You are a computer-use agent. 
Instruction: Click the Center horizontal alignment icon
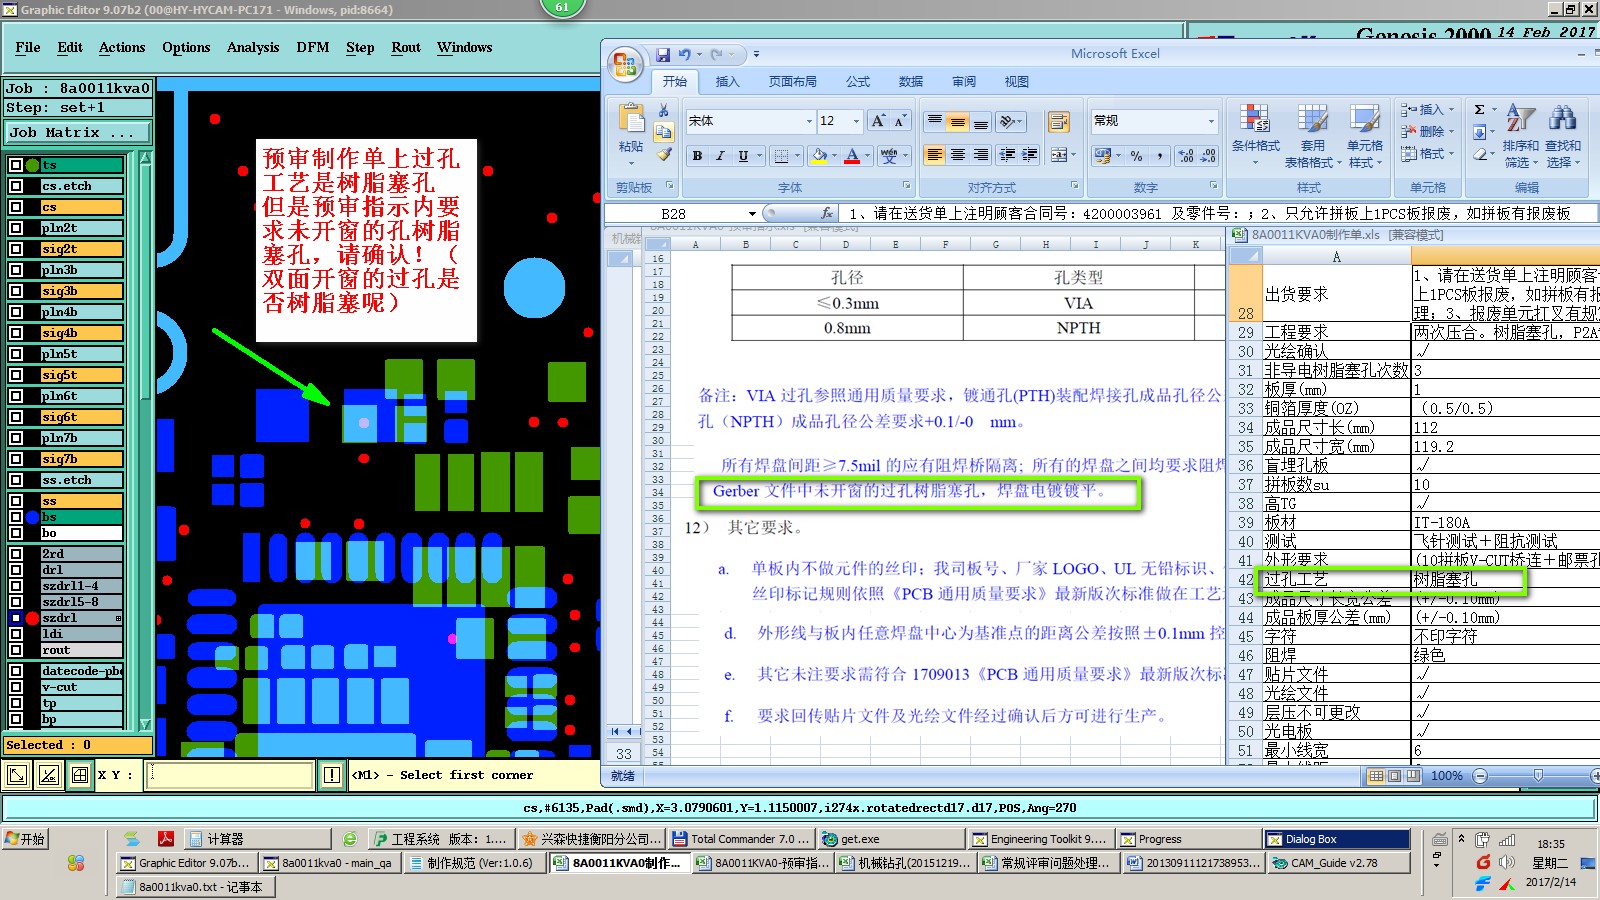(958, 155)
